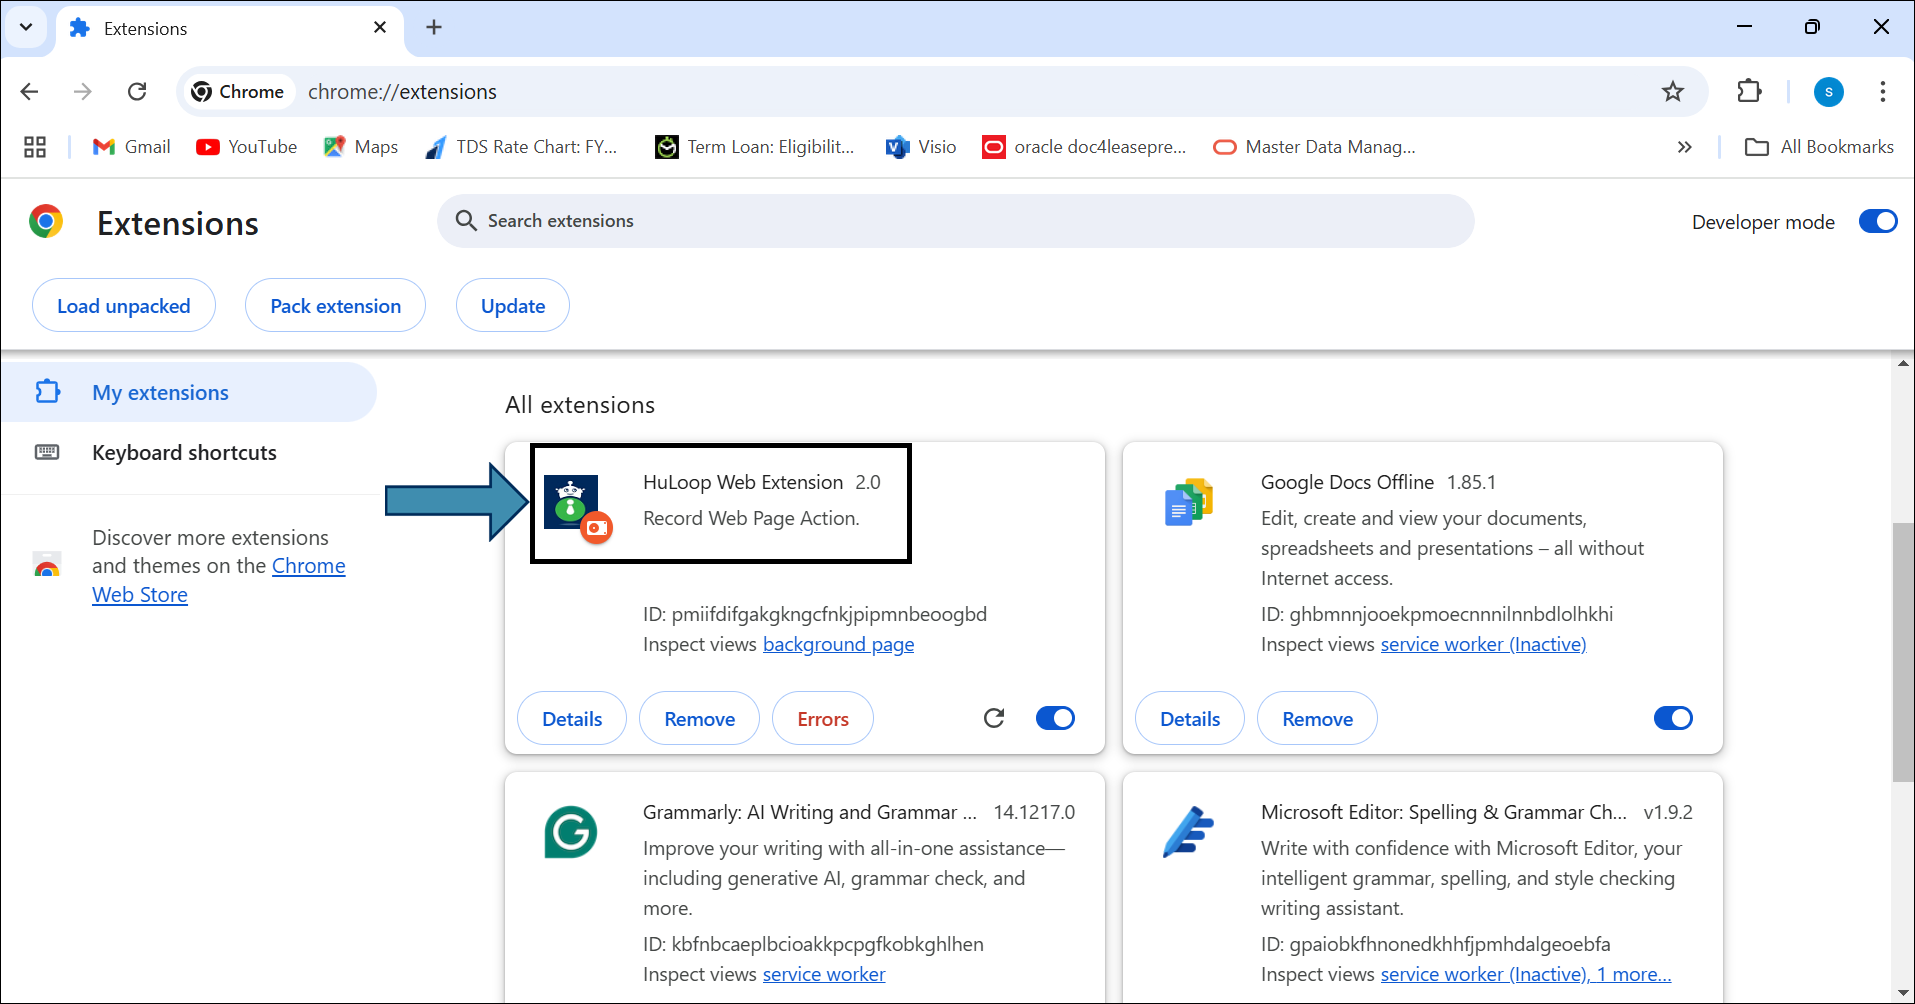
Task: Select Keyboard shortcuts in the sidebar
Action: point(184,453)
